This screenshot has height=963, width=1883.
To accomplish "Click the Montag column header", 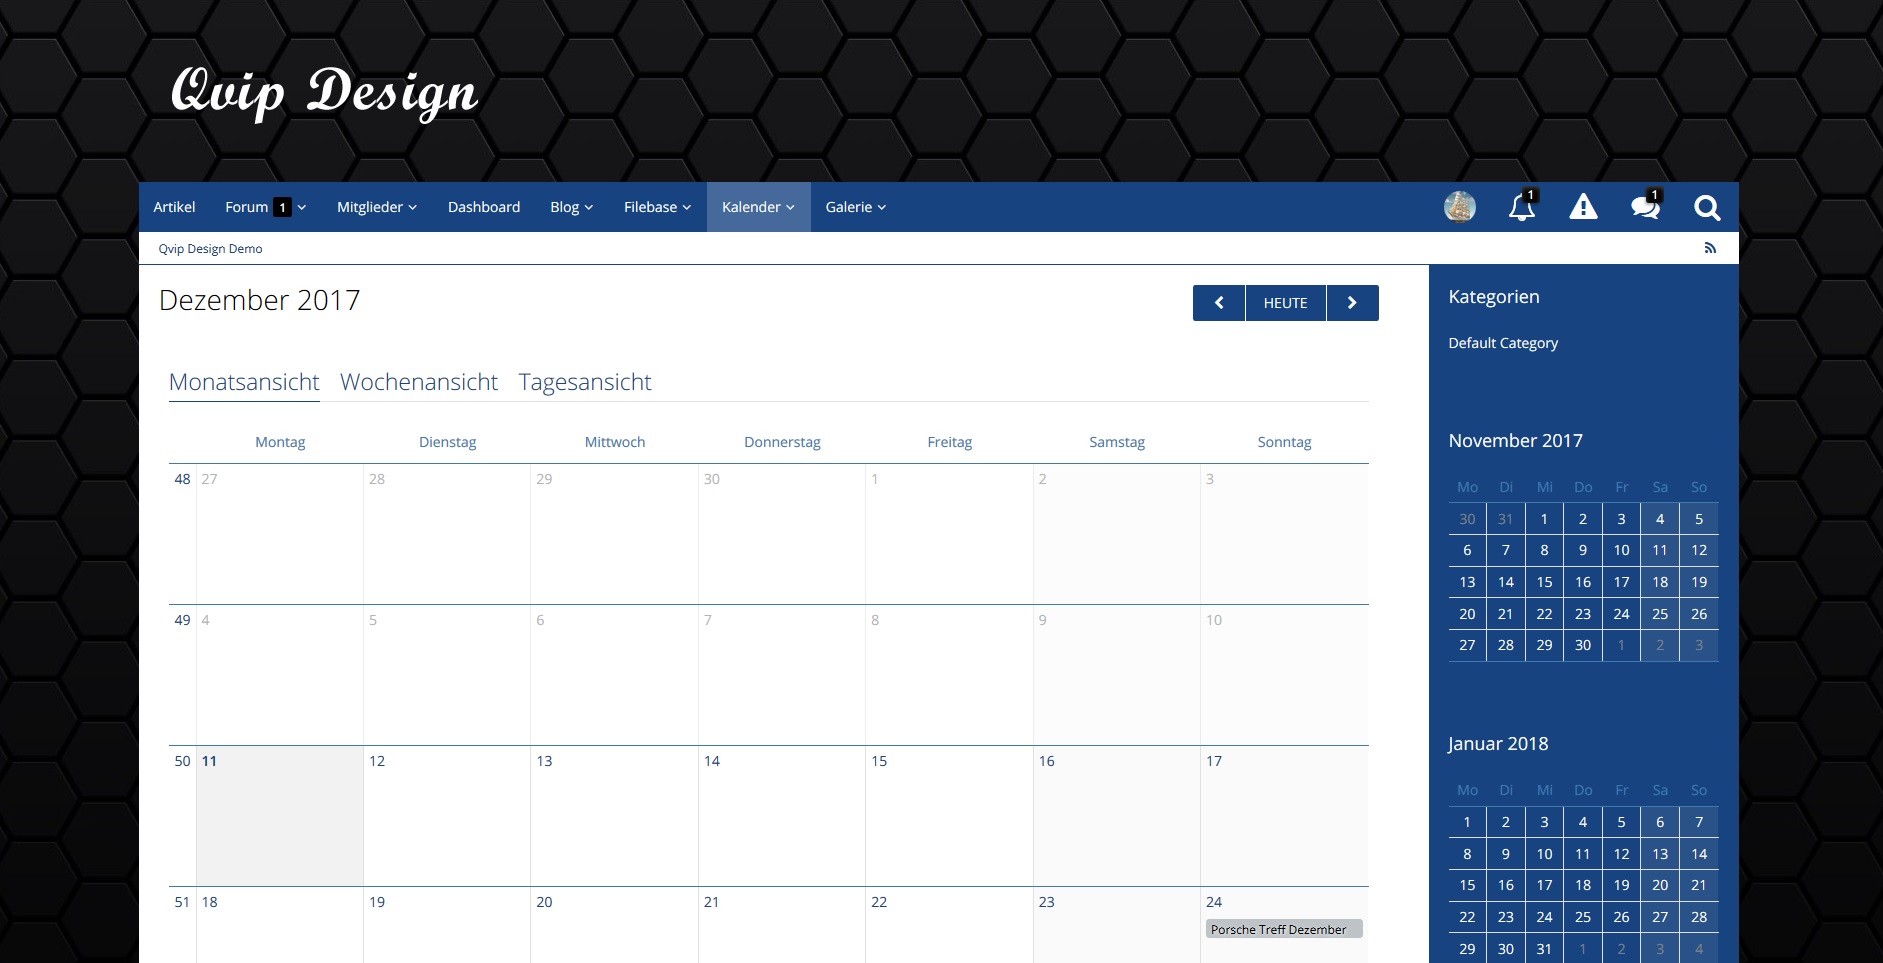I will pyautogui.click(x=280, y=442).
